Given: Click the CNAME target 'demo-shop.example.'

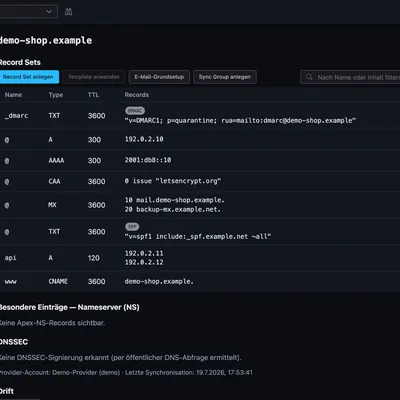Looking at the screenshot, I should [159, 281].
